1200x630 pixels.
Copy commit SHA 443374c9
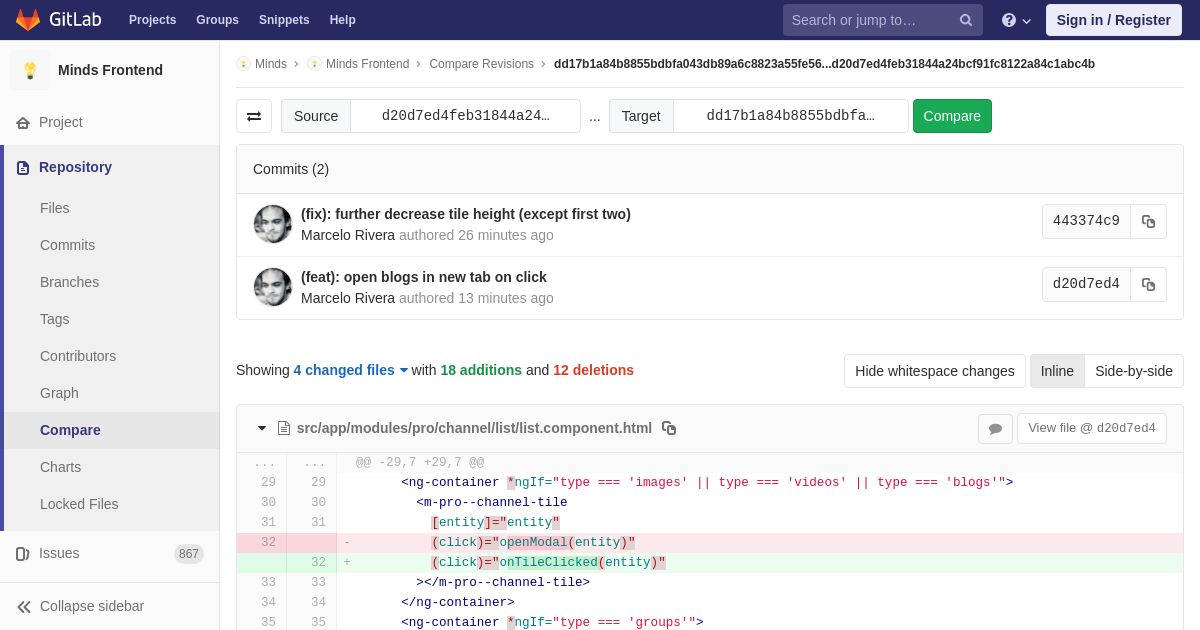tap(1148, 222)
